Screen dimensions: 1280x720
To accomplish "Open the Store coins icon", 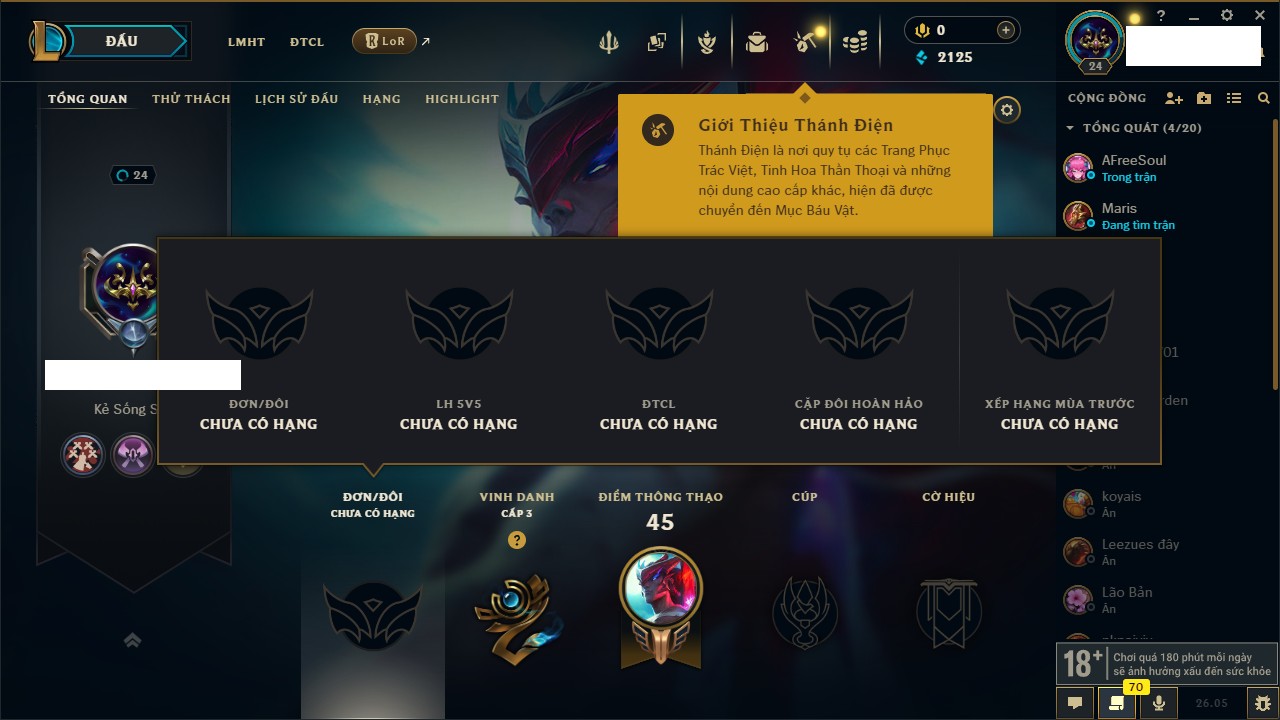I will coord(854,42).
